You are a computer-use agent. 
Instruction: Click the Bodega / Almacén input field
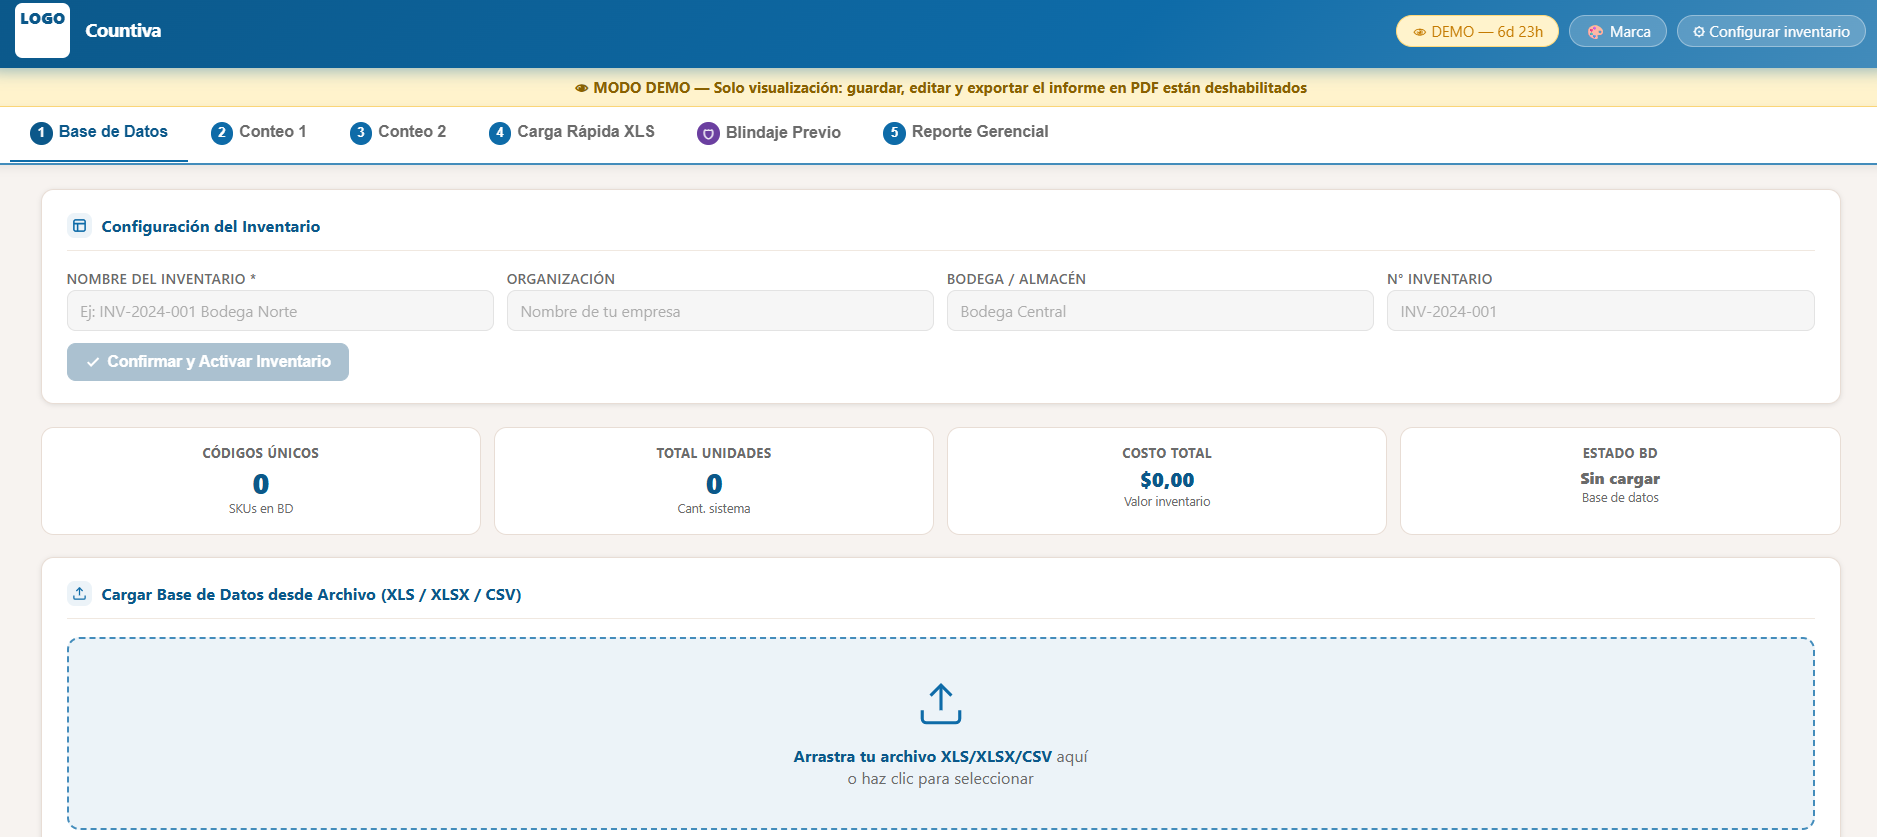pyautogui.click(x=1160, y=311)
